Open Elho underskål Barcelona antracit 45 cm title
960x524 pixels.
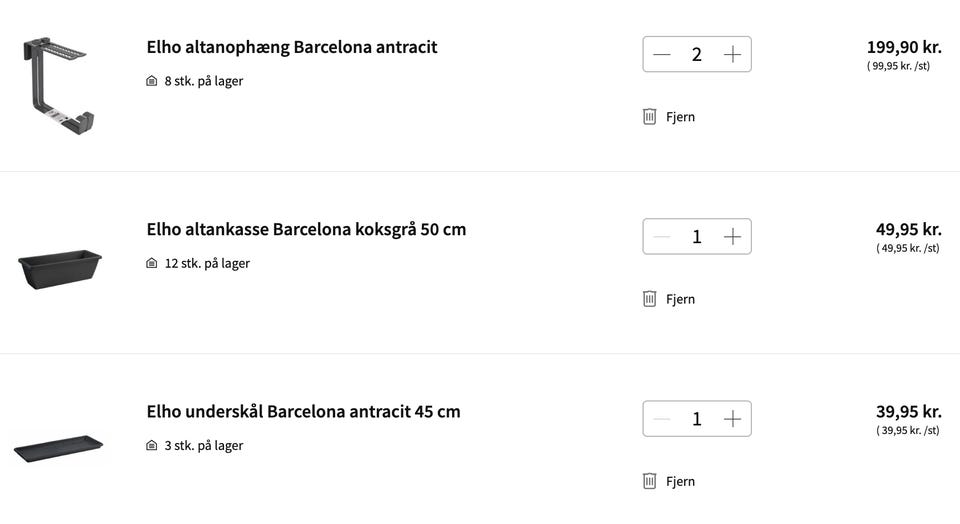(x=303, y=412)
